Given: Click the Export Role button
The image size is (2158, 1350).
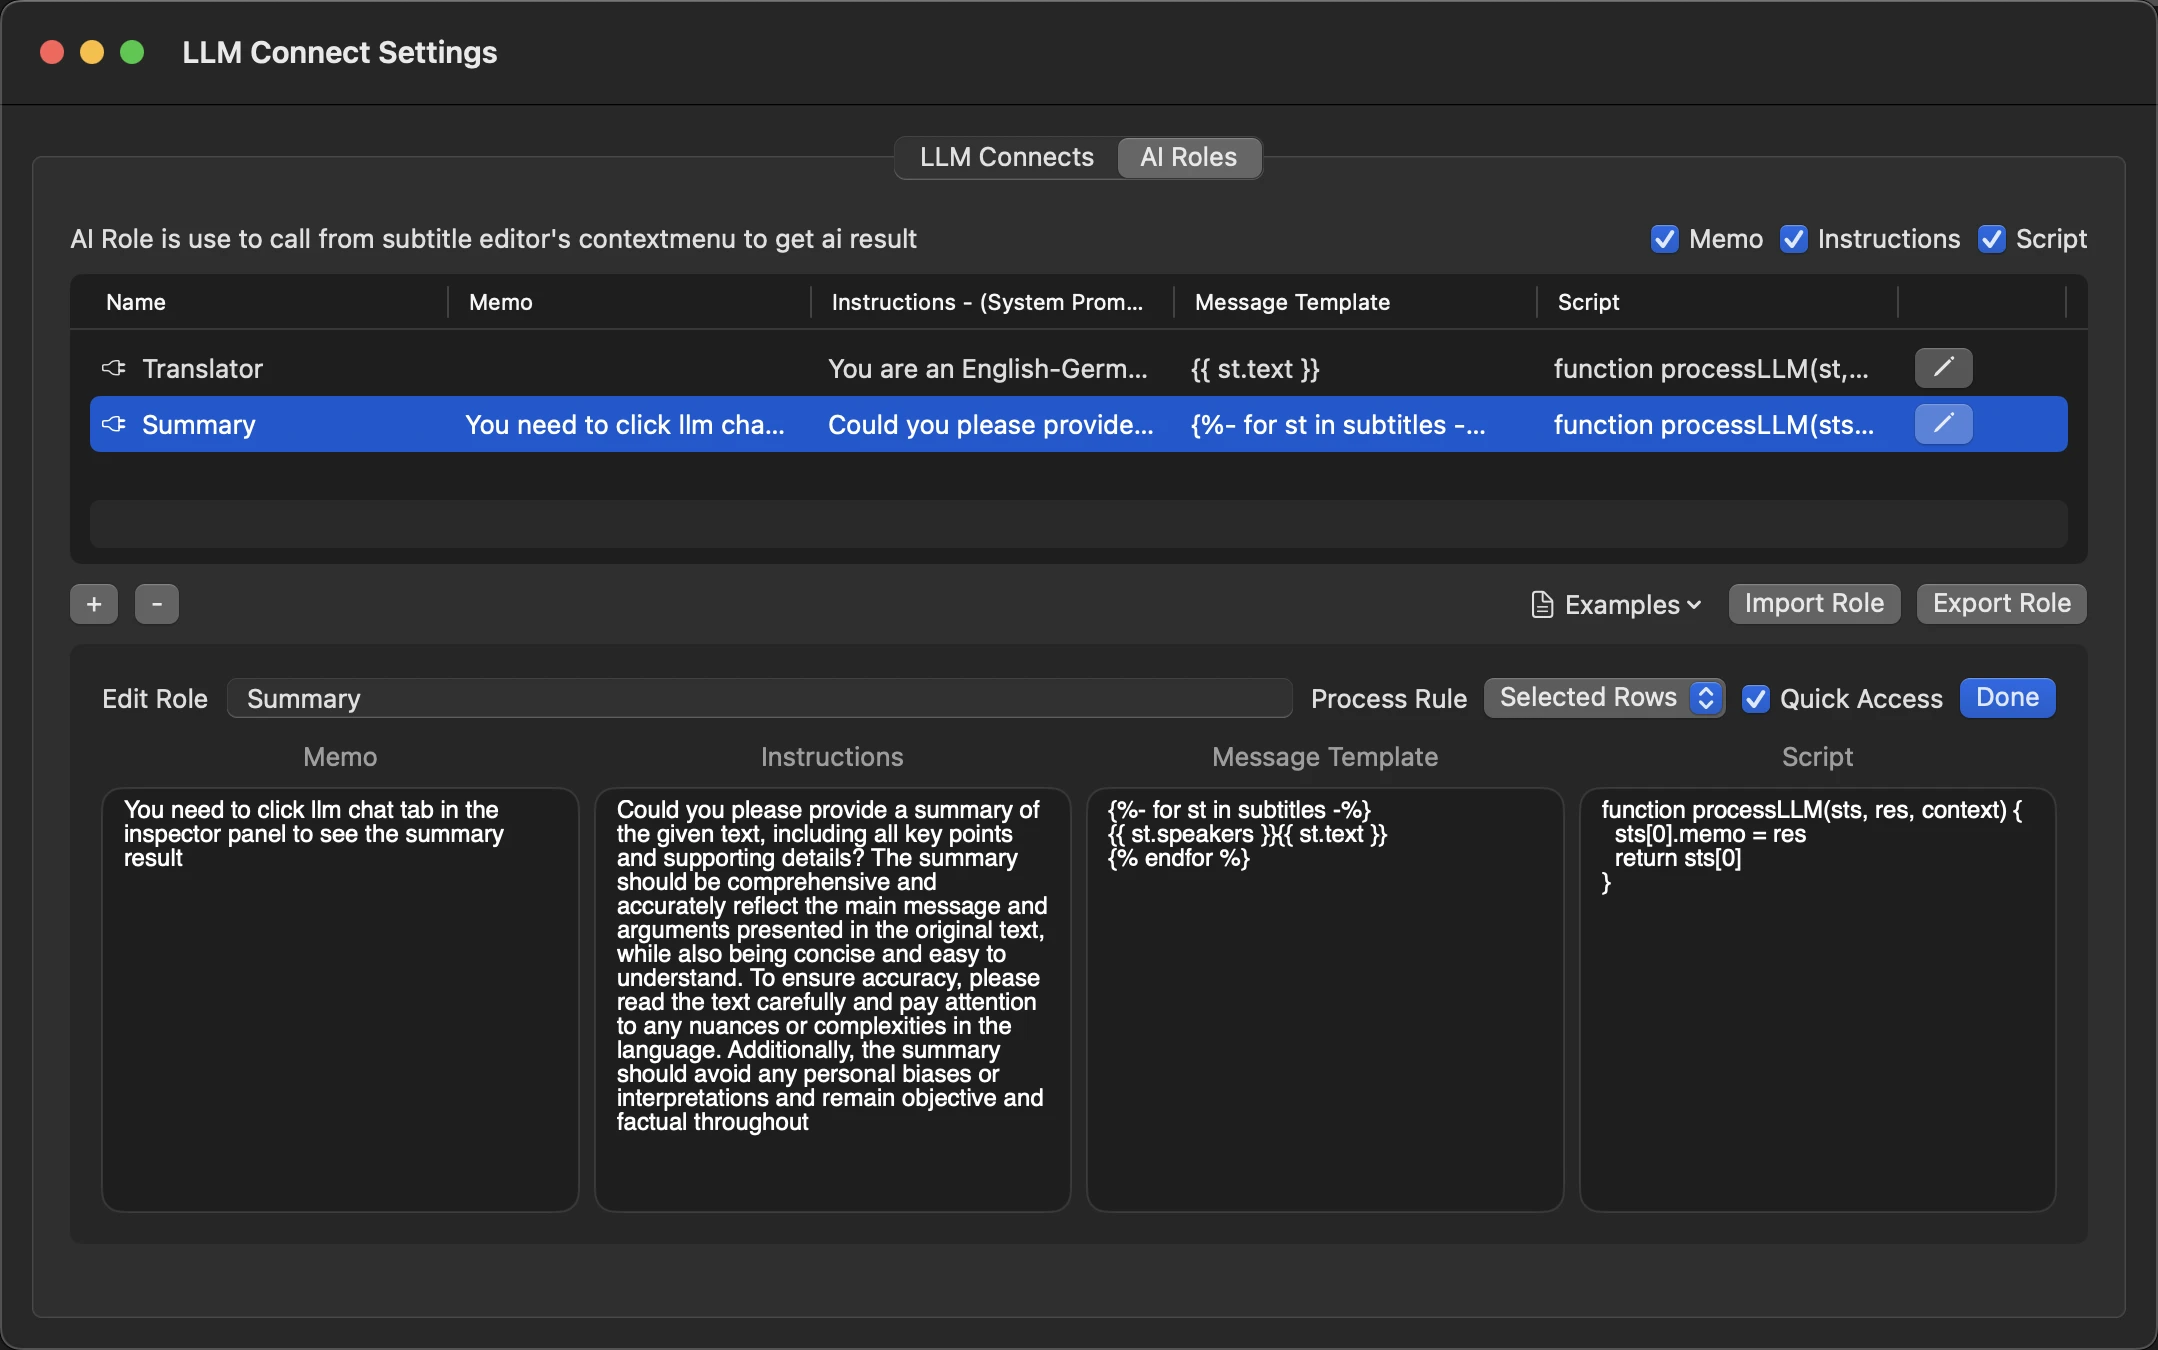Looking at the screenshot, I should point(2001,604).
